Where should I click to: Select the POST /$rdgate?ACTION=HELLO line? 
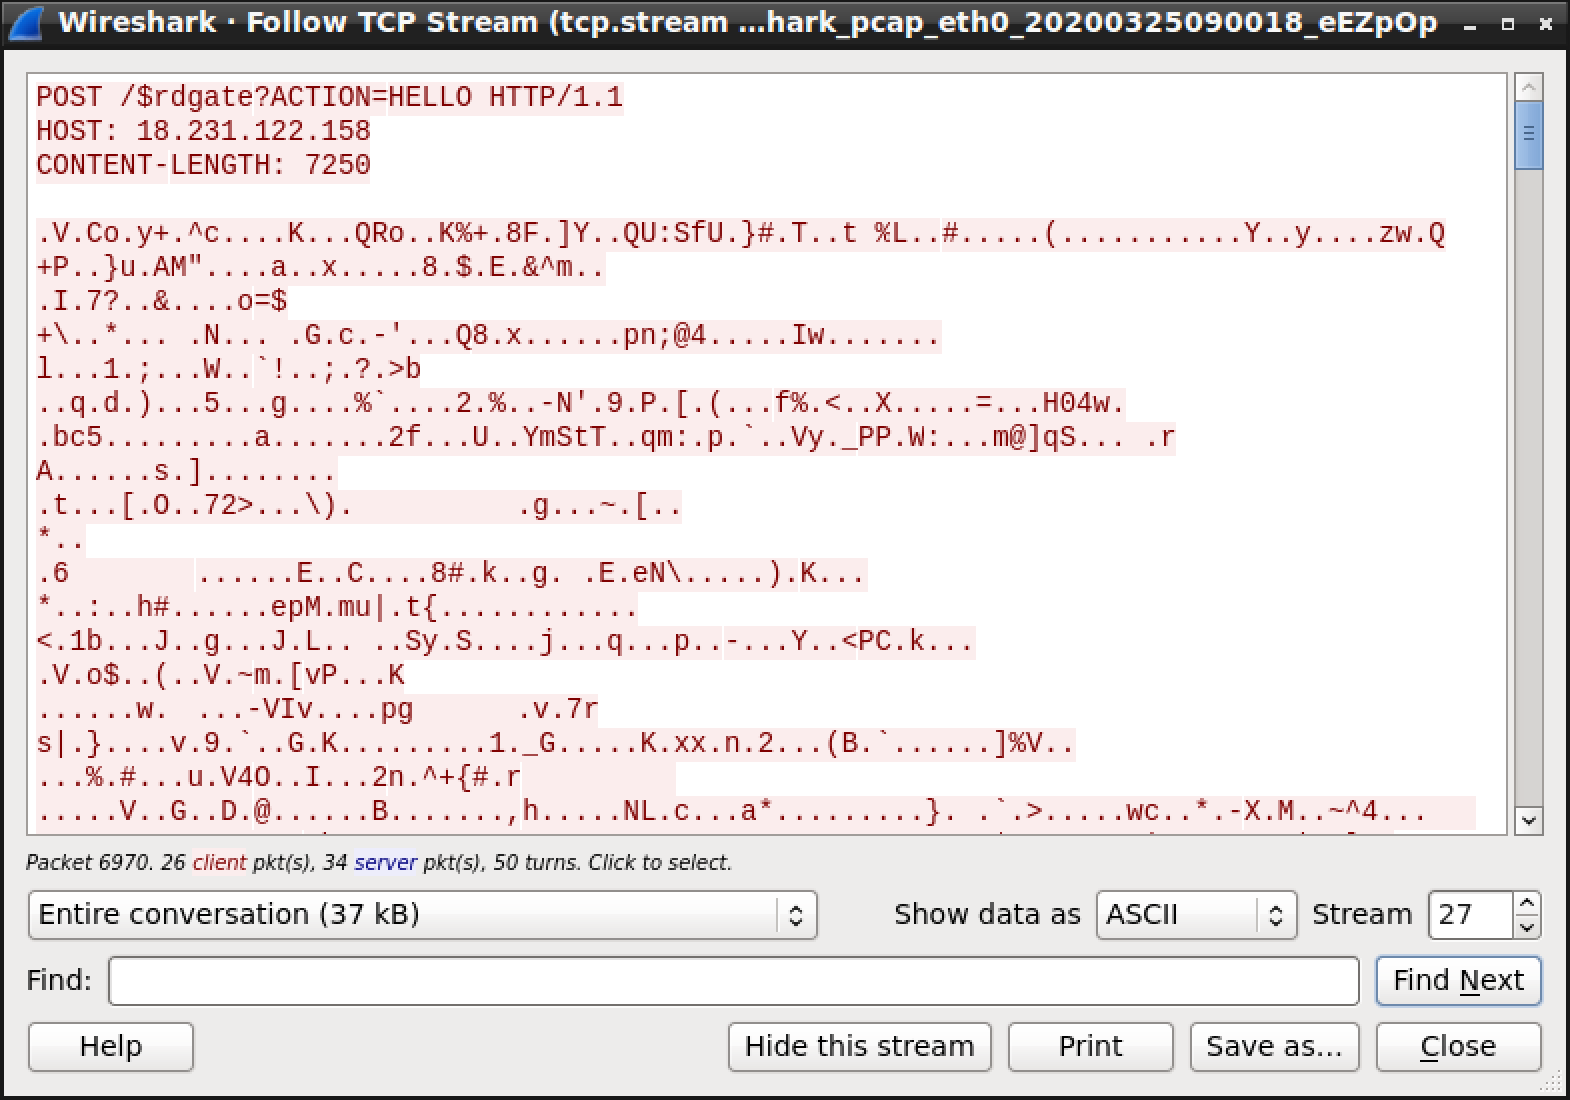point(329,97)
